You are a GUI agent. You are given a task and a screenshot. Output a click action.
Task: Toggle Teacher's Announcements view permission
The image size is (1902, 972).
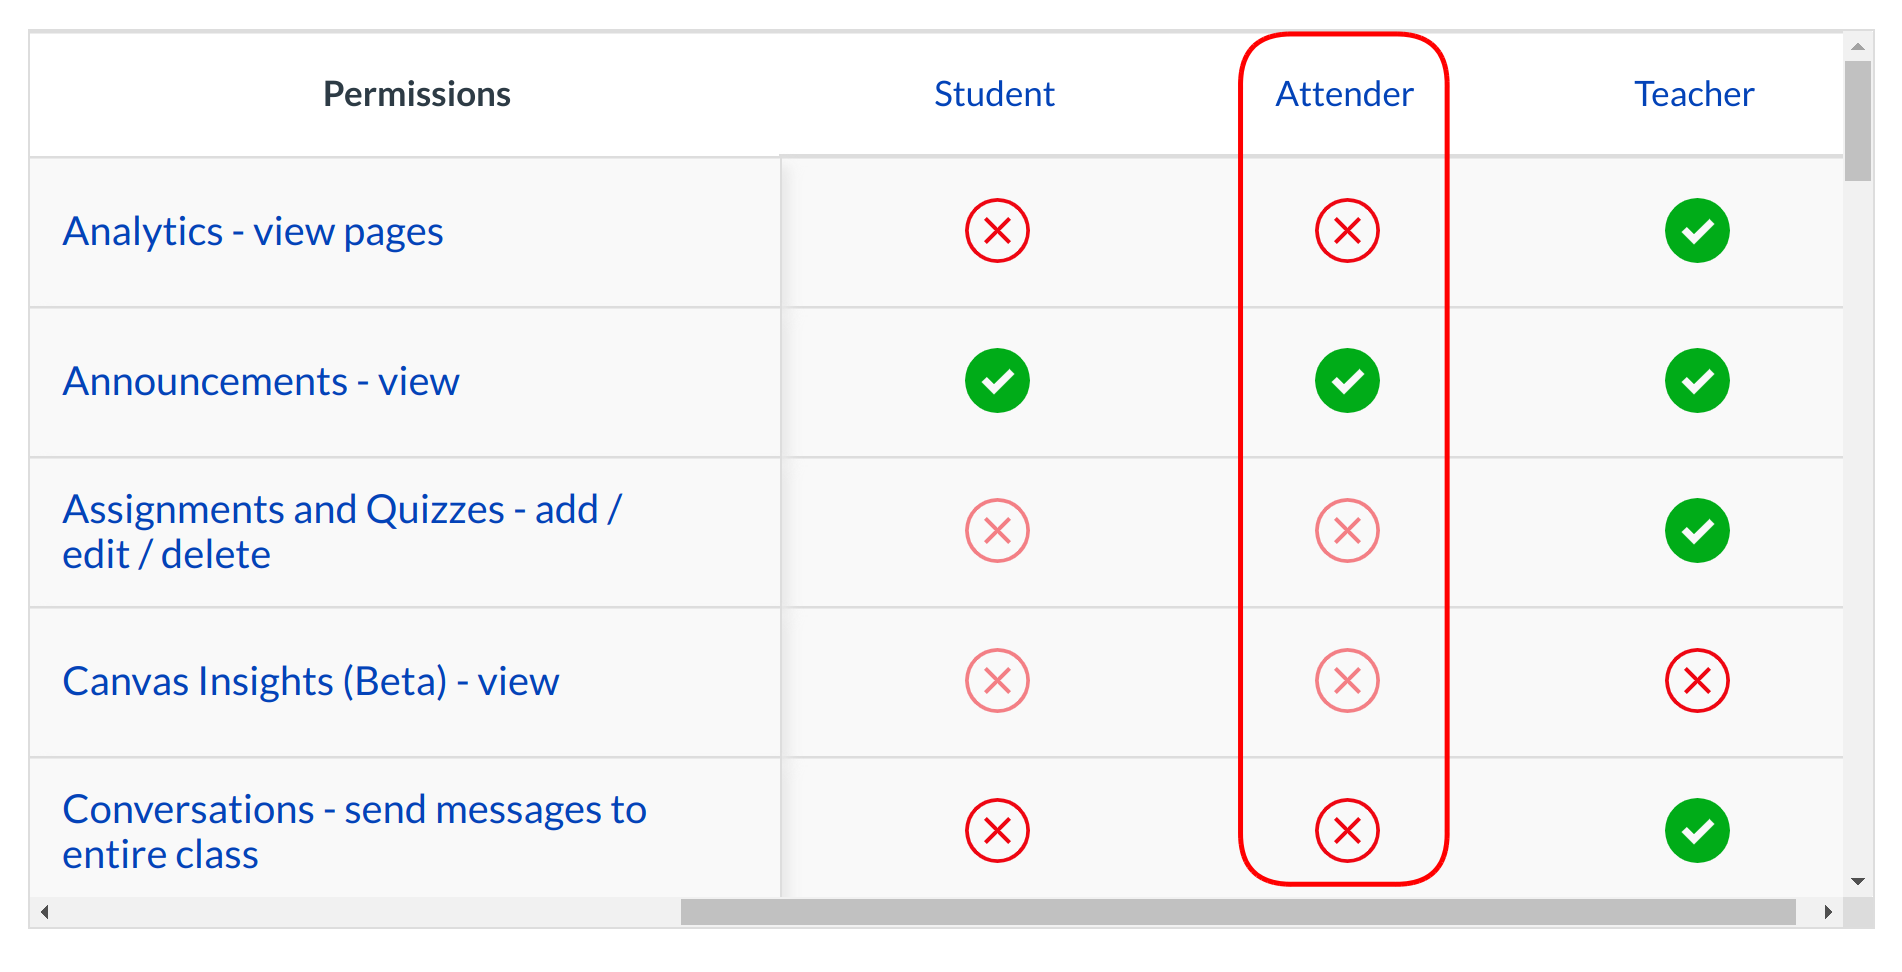tap(1697, 381)
